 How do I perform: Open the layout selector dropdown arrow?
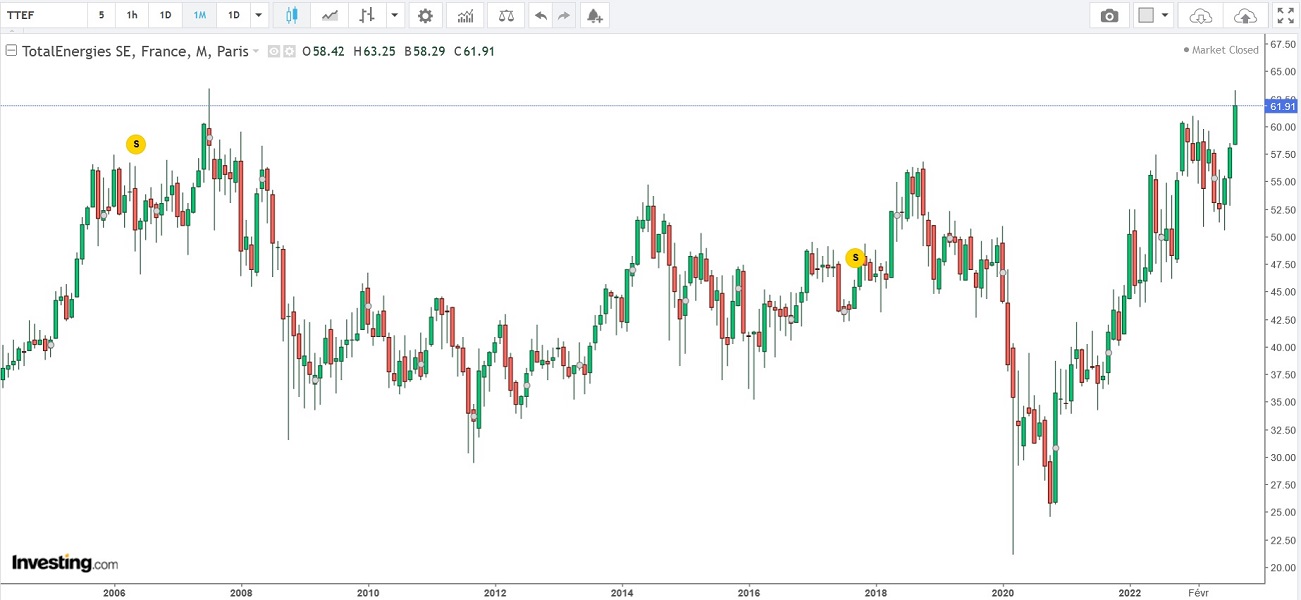tap(1165, 16)
